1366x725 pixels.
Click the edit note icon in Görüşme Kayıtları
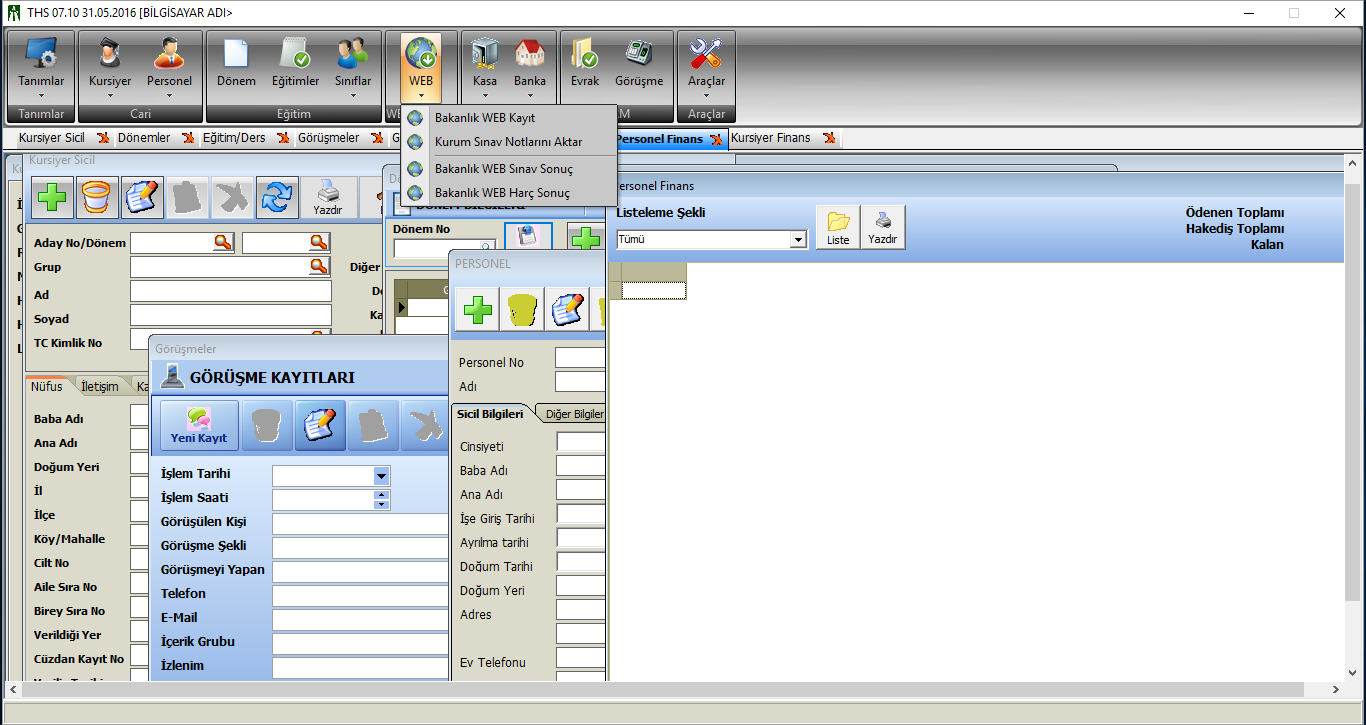point(320,425)
